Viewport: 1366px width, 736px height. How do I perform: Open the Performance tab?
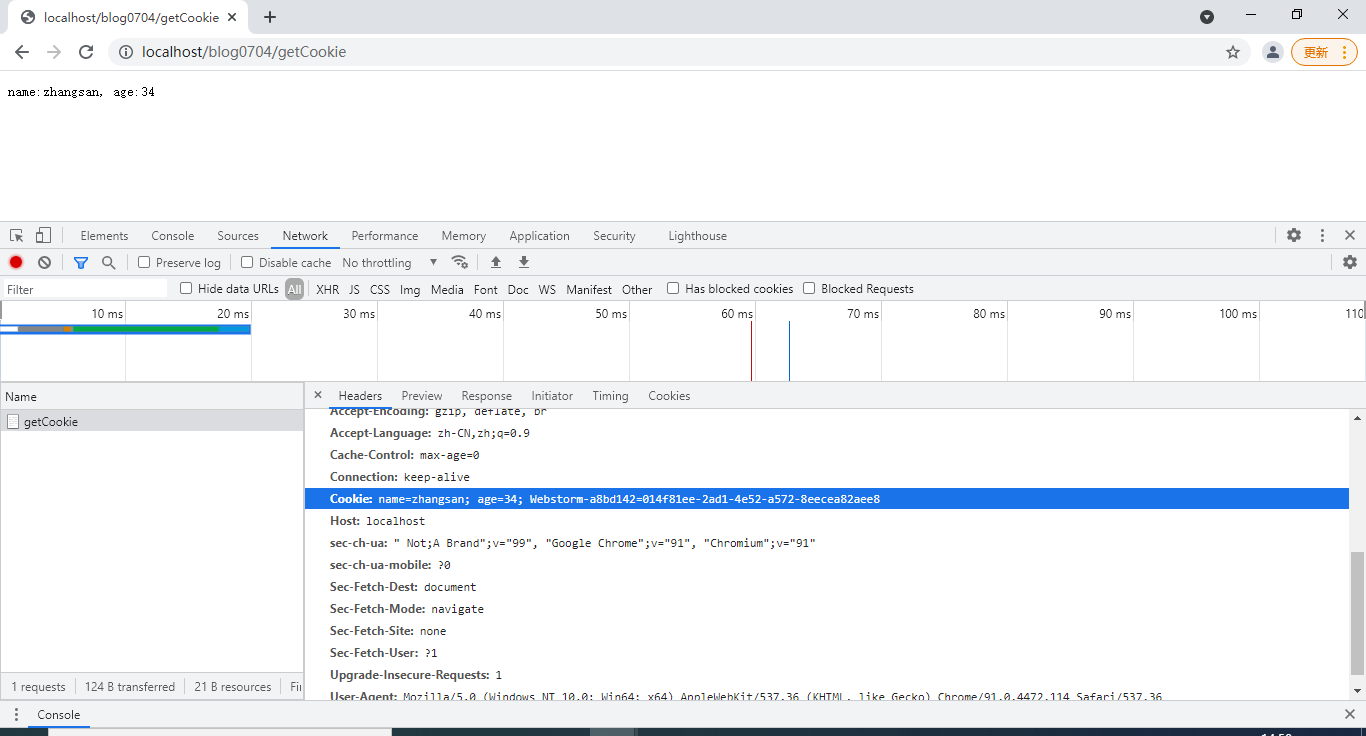pyautogui.click(x=385, y=236)
